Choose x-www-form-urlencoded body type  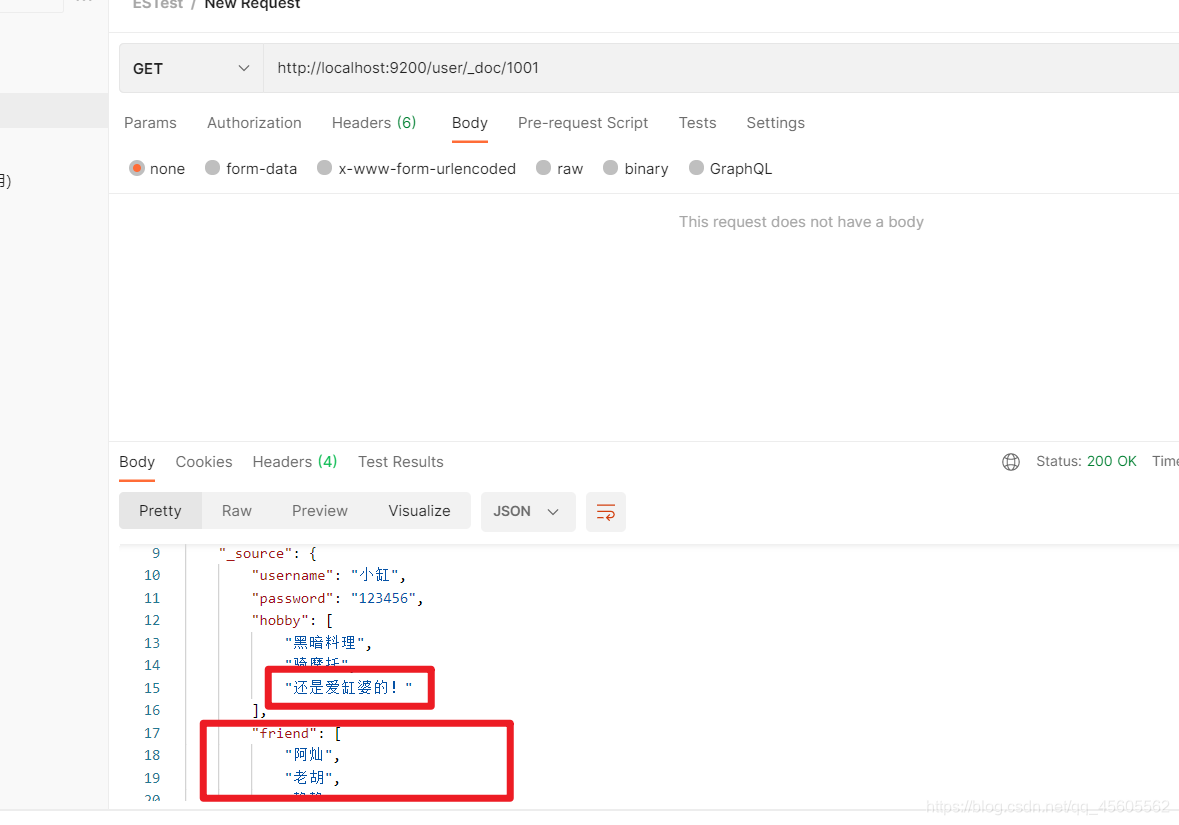click(x=417, y=168)
